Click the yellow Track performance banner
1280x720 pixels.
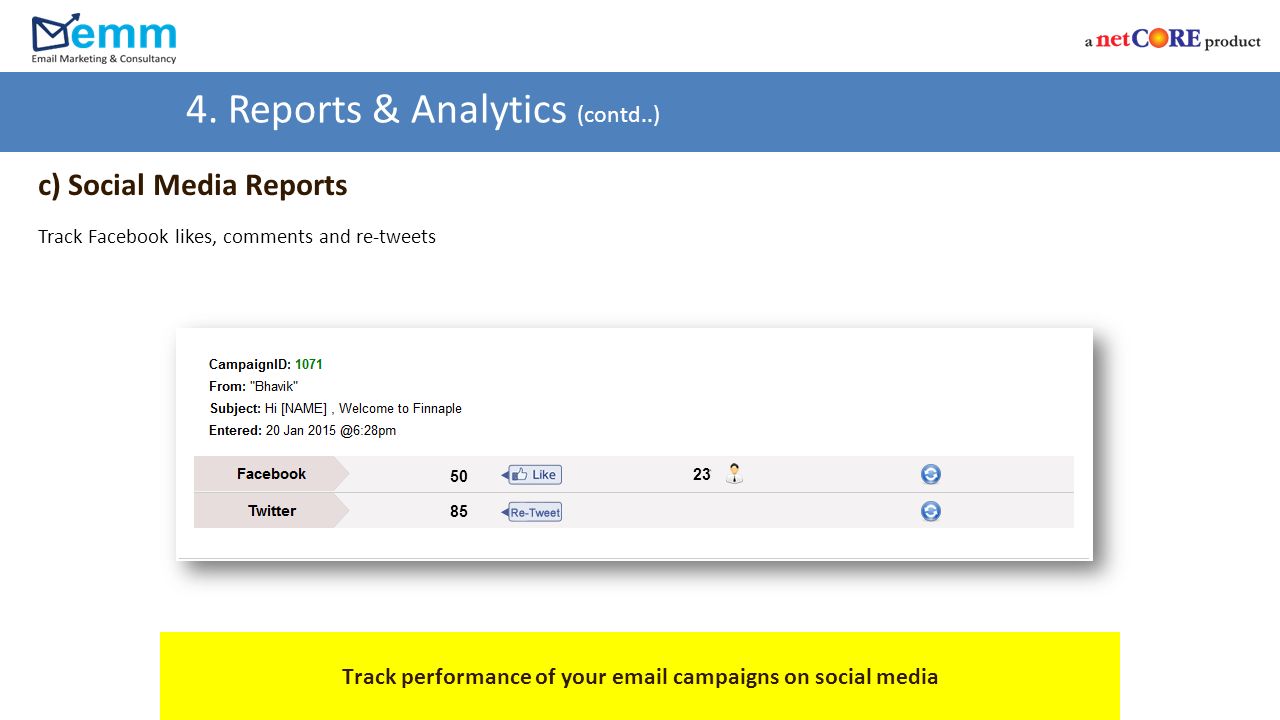point(640,676)
